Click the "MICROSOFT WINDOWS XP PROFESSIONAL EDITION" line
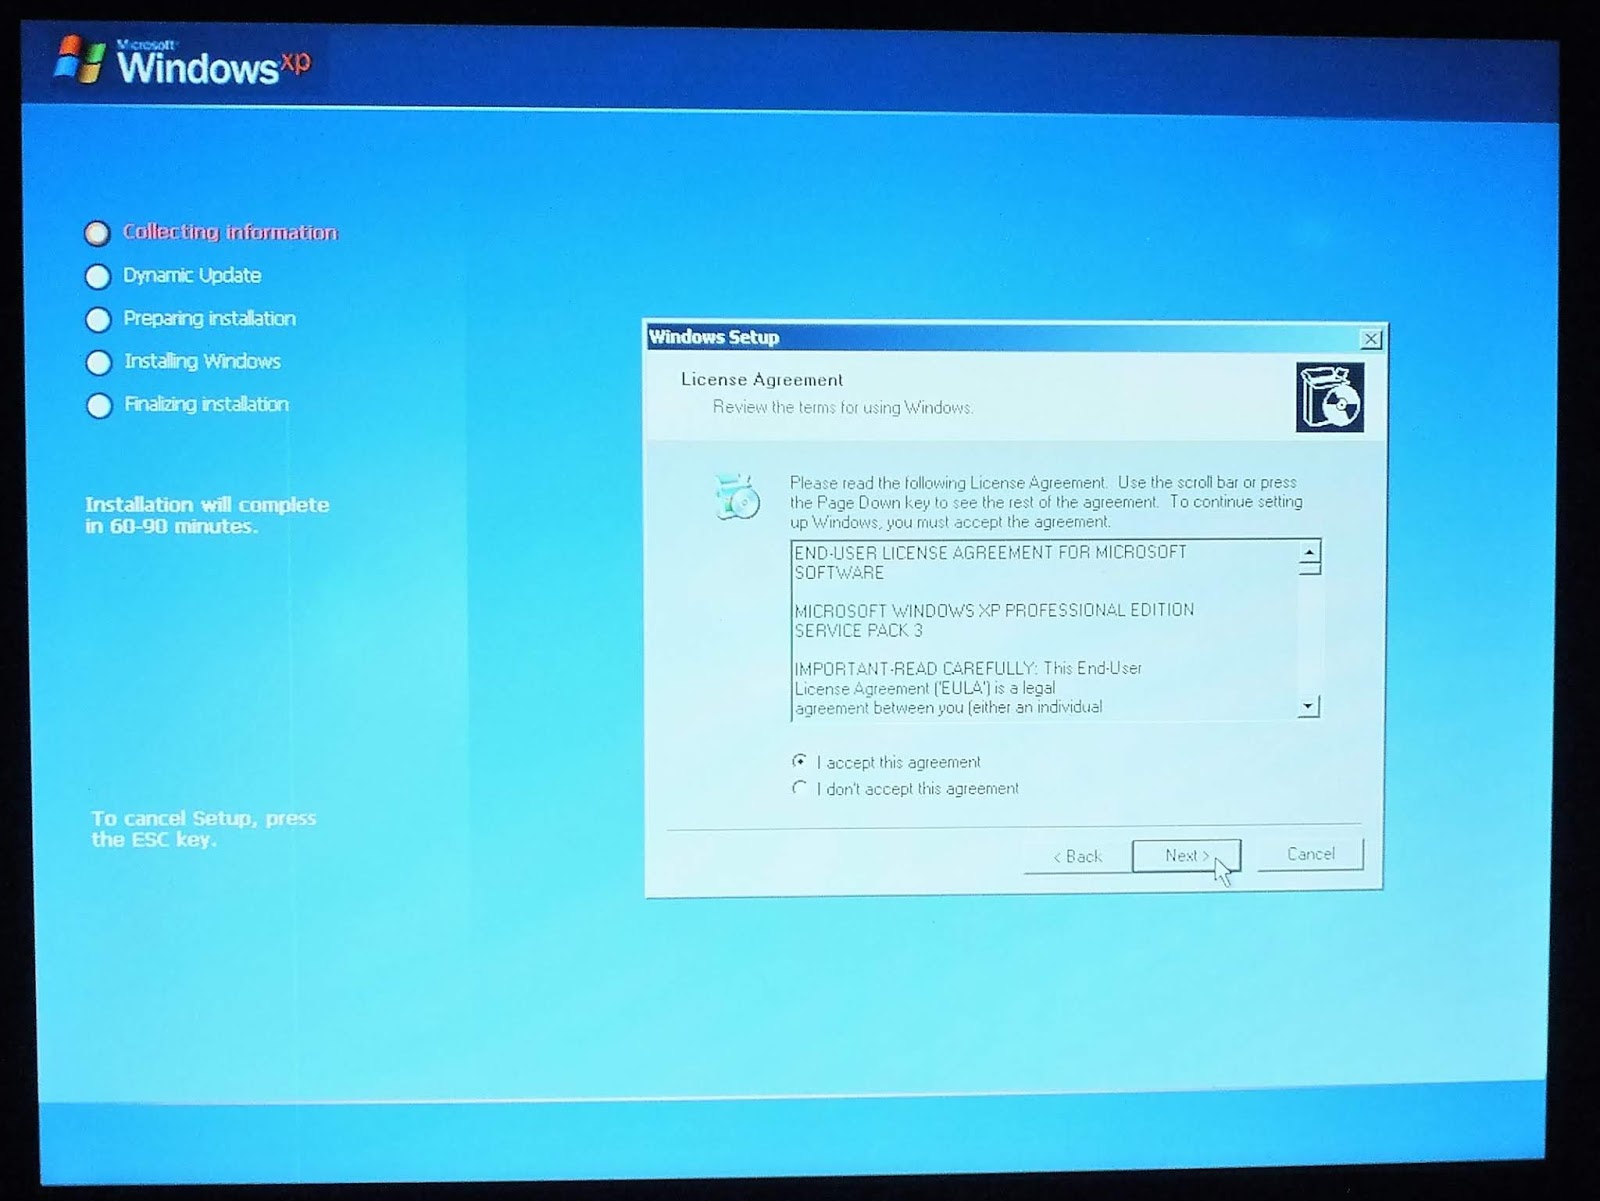 tap(994, 610)
